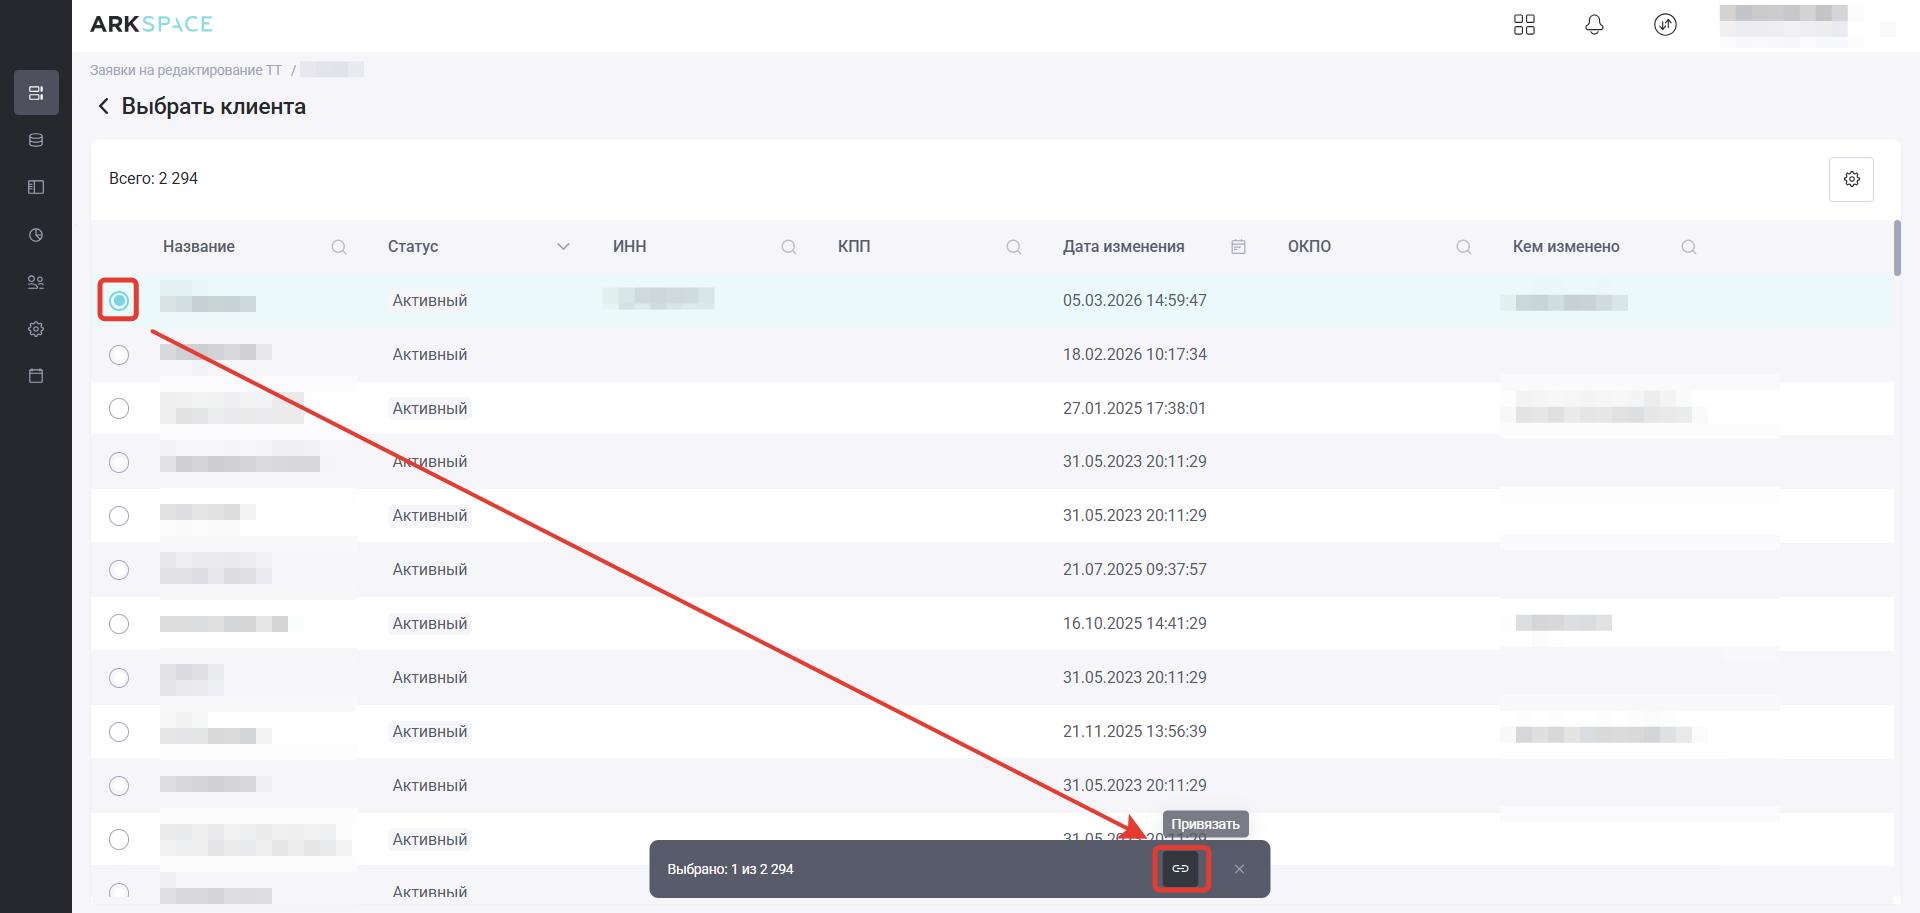Open calendar item in left sidebar

36,376
